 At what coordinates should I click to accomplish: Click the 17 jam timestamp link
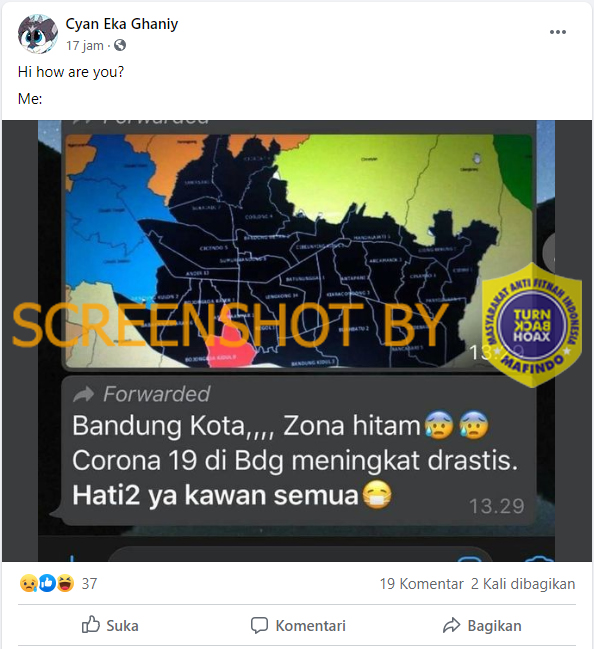[x=85, y=46]
